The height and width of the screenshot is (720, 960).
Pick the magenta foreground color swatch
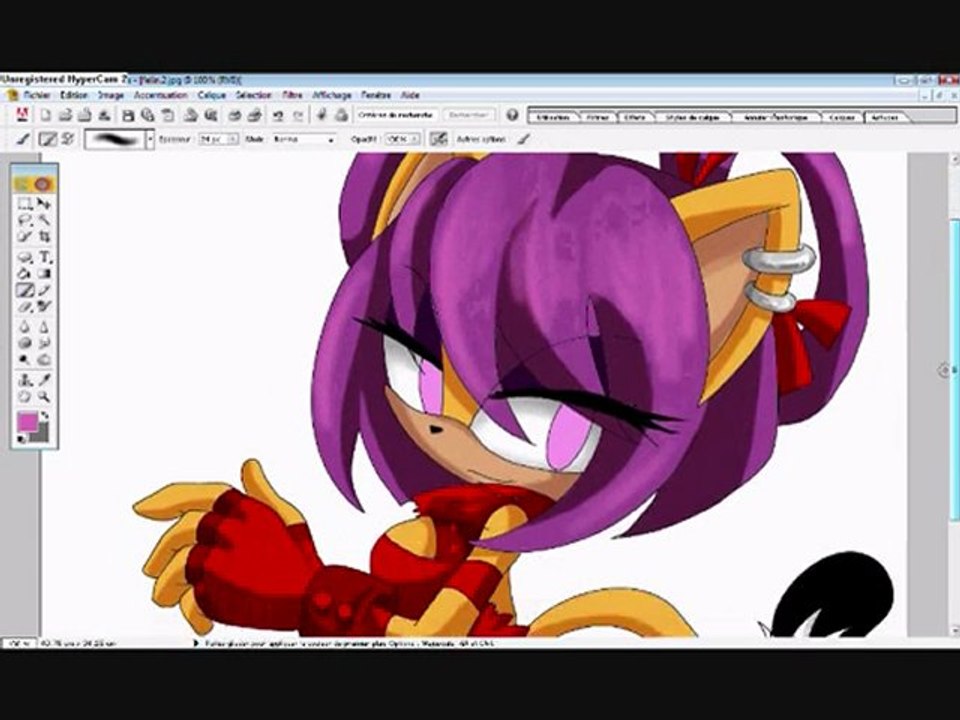pos(26,421)
